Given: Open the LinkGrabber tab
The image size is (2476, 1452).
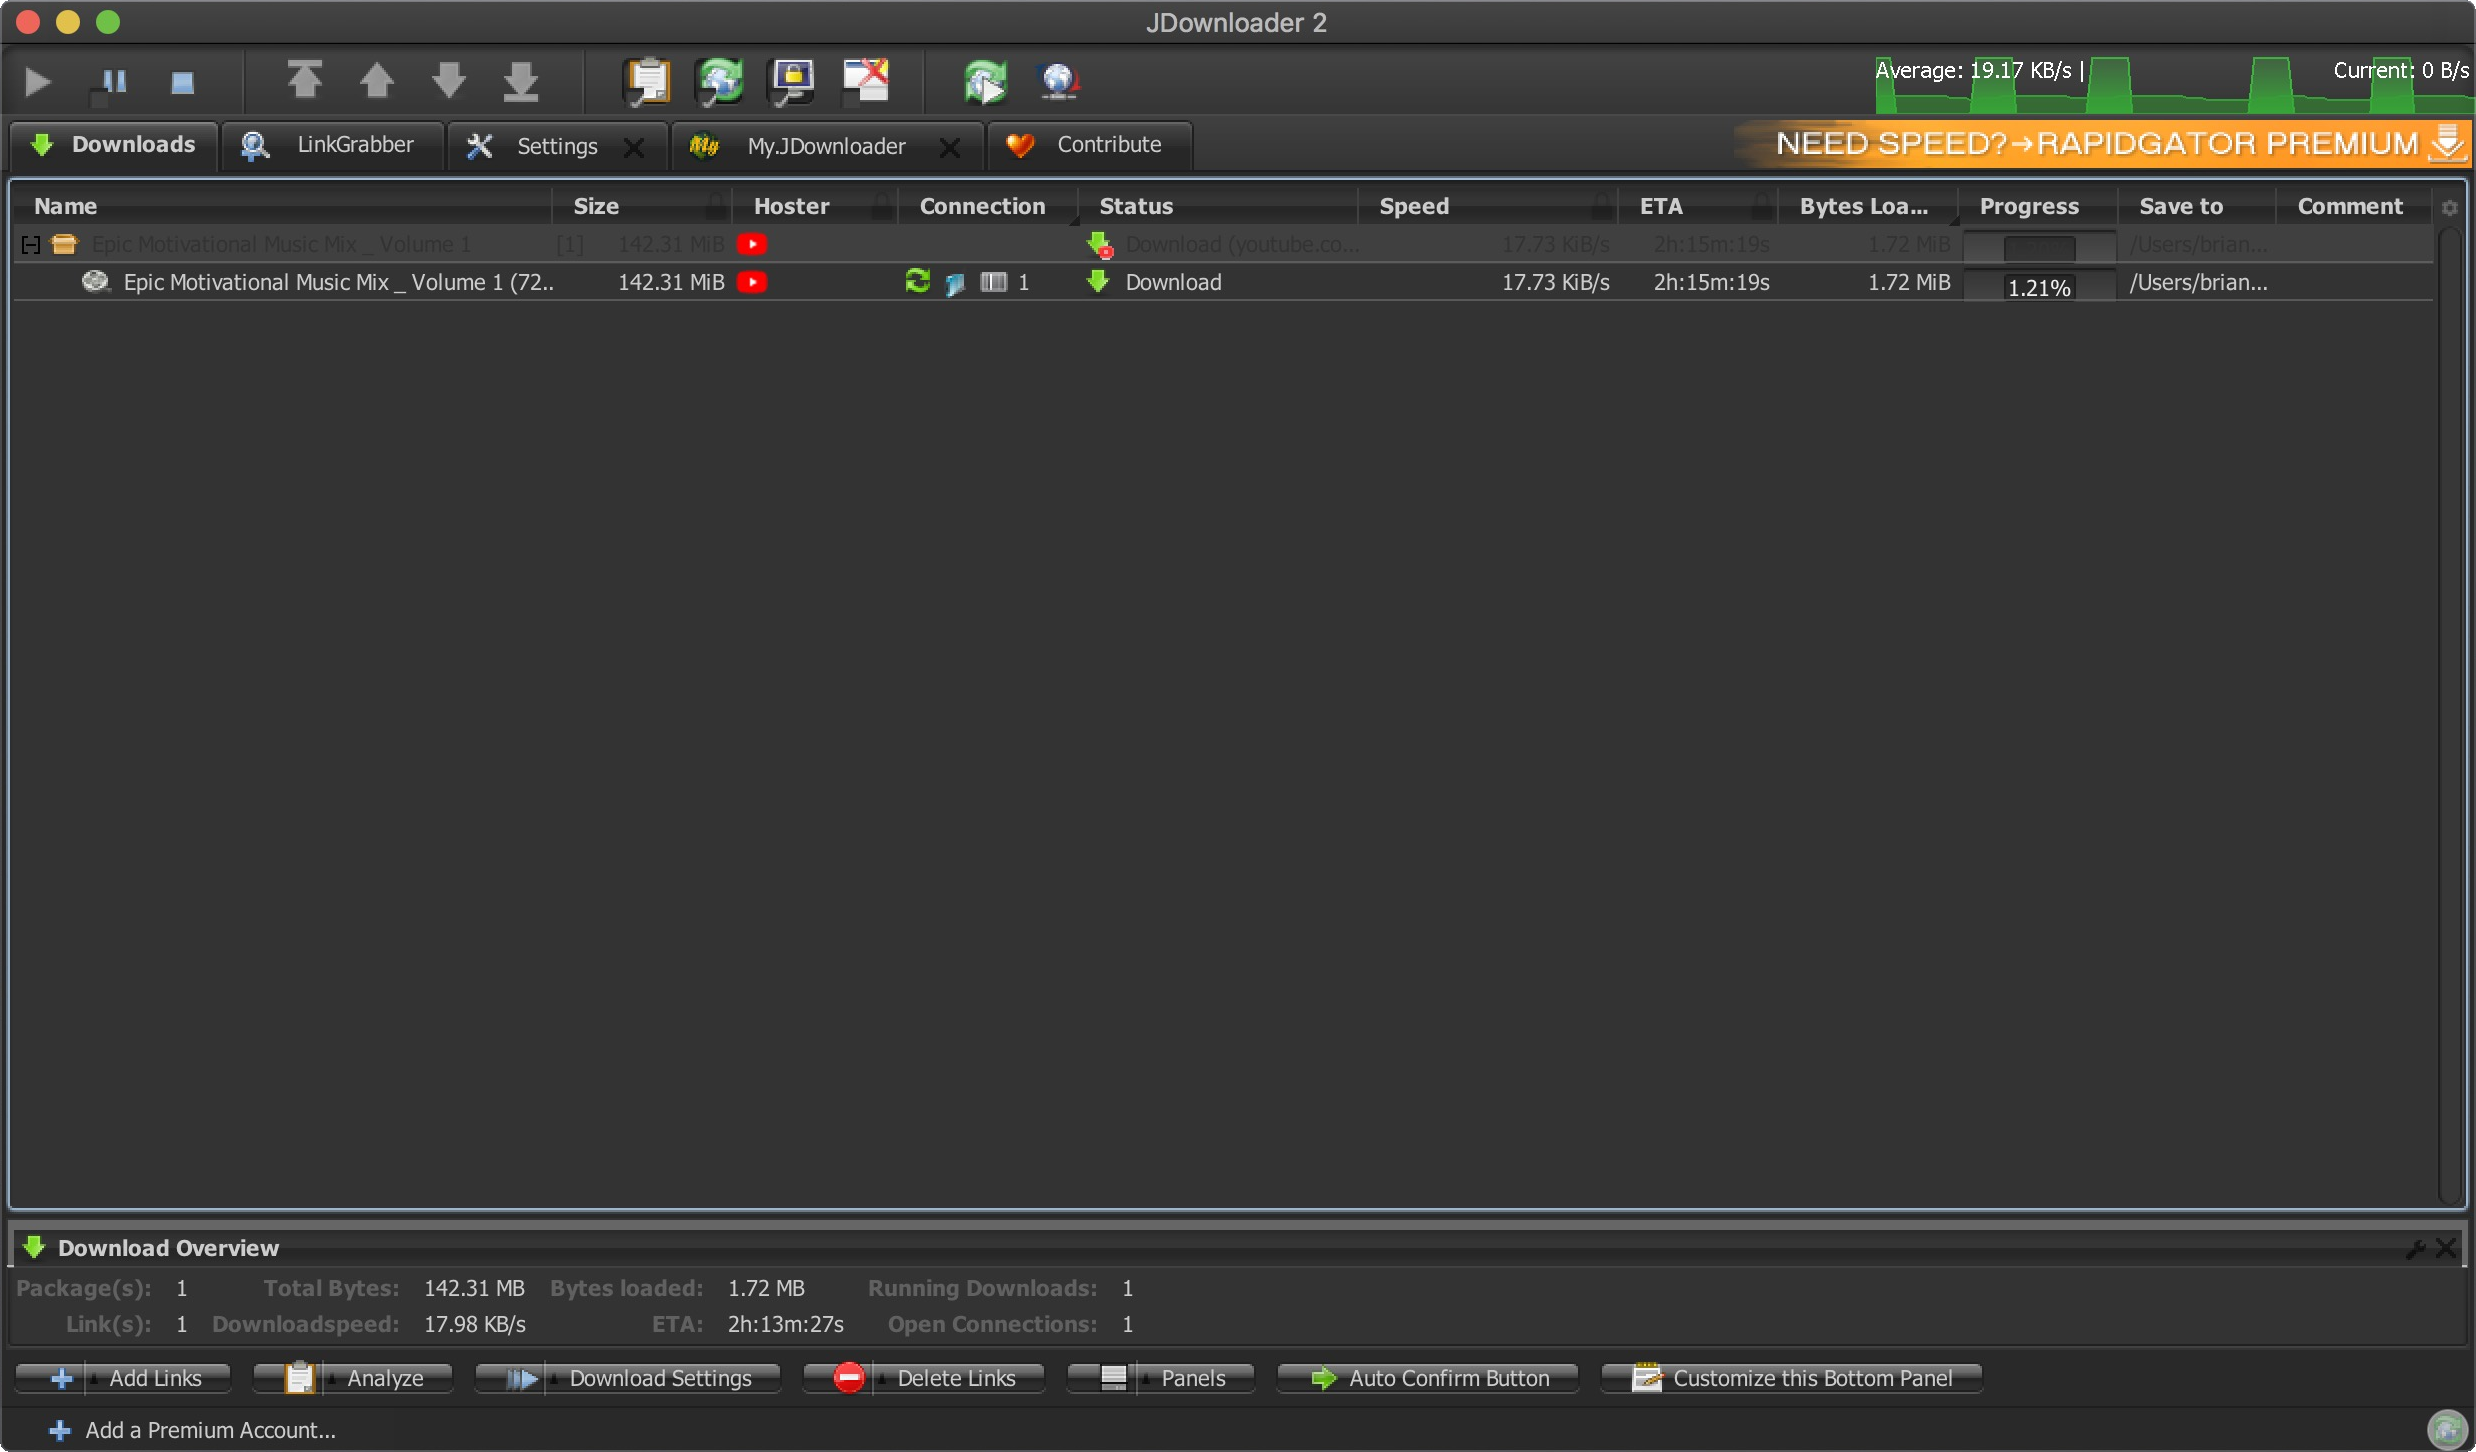Looking at the screenshot, I should point(332,145).
